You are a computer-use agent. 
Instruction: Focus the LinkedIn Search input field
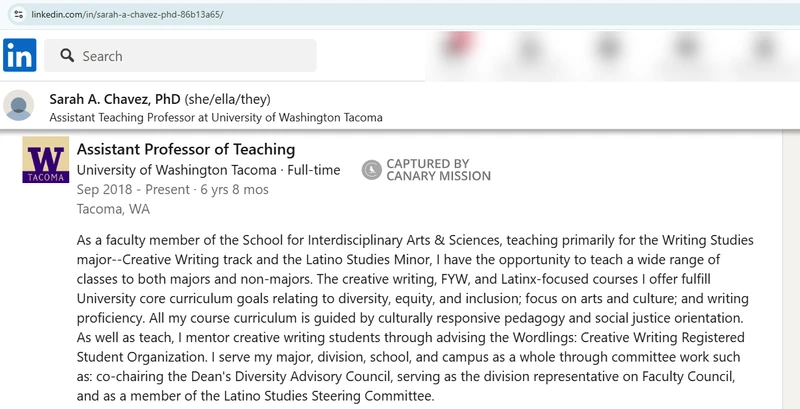tap(190, 56)
